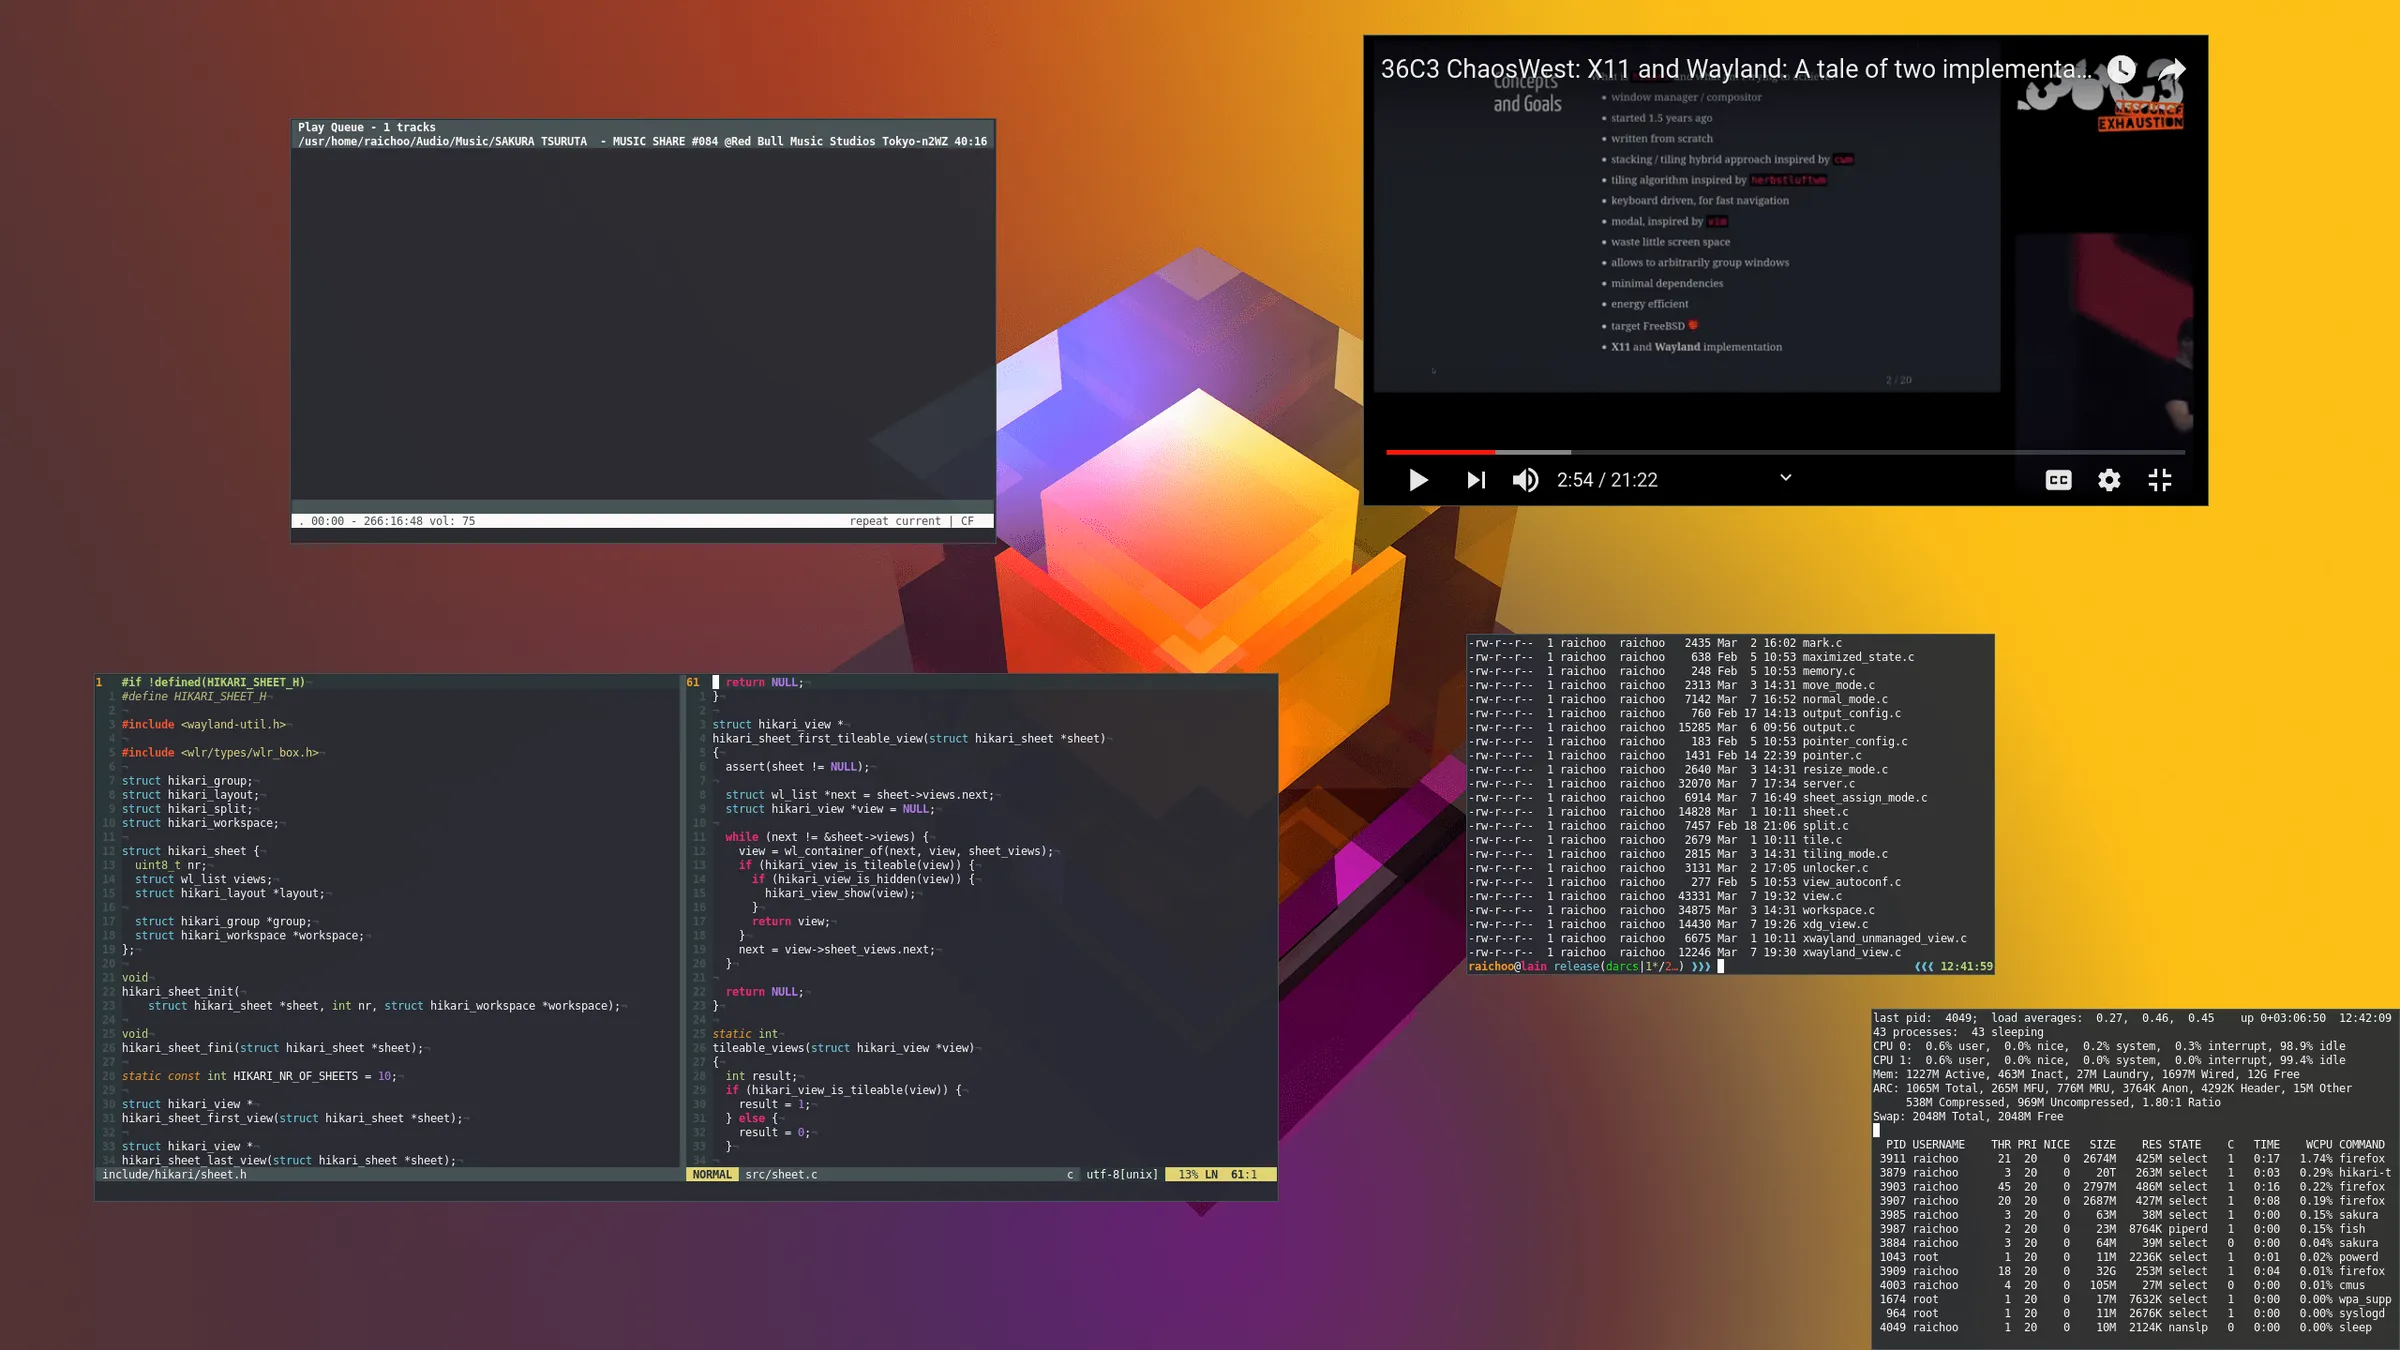Toggle the CF continue flag in cmus
The height and width of the screenshot is (1350, 2400).
966,520
